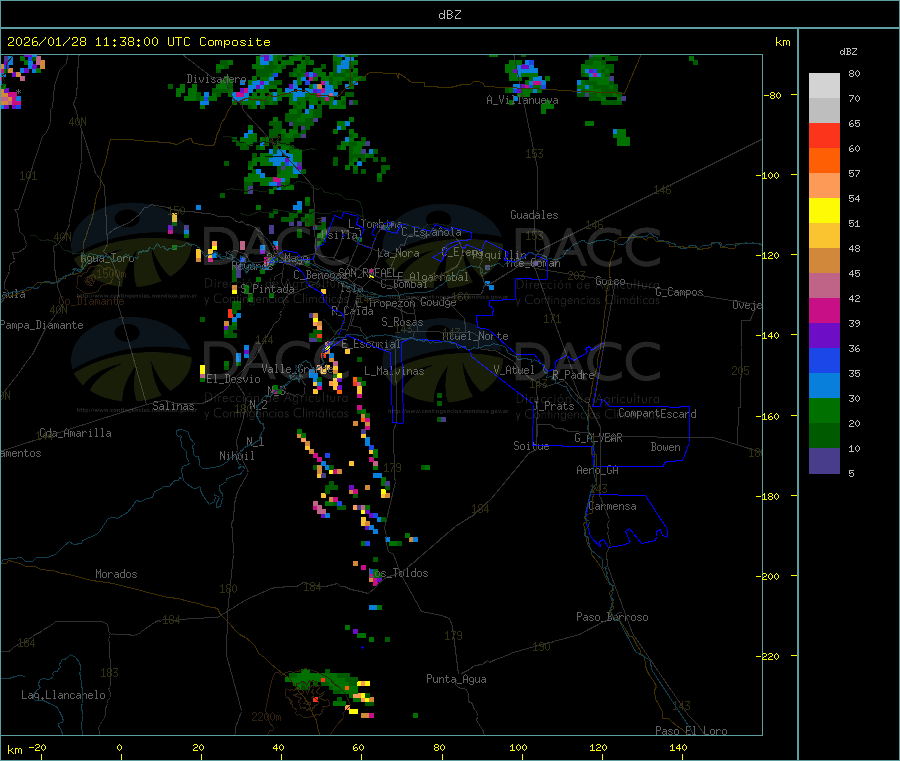This screenshot has height=761, width=900.
Task: Click the Divisadero map label
Action: [x=216, y=79]
